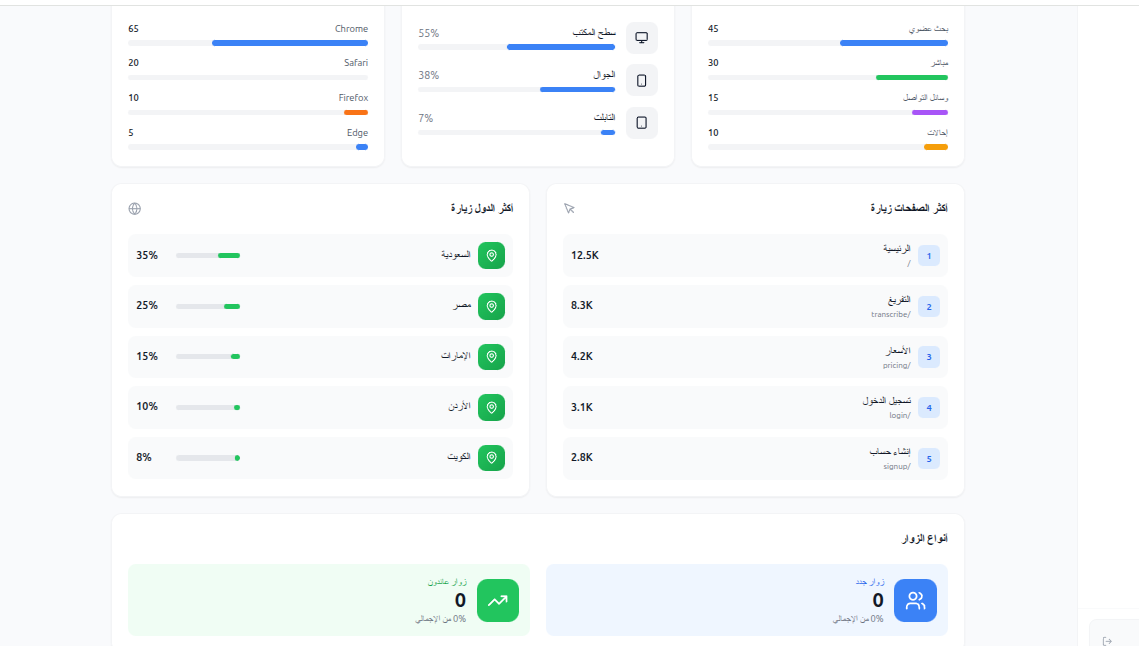Click the new visitors users icon
The height and width of the screenshot is (646, 1139).
[915, 601]
